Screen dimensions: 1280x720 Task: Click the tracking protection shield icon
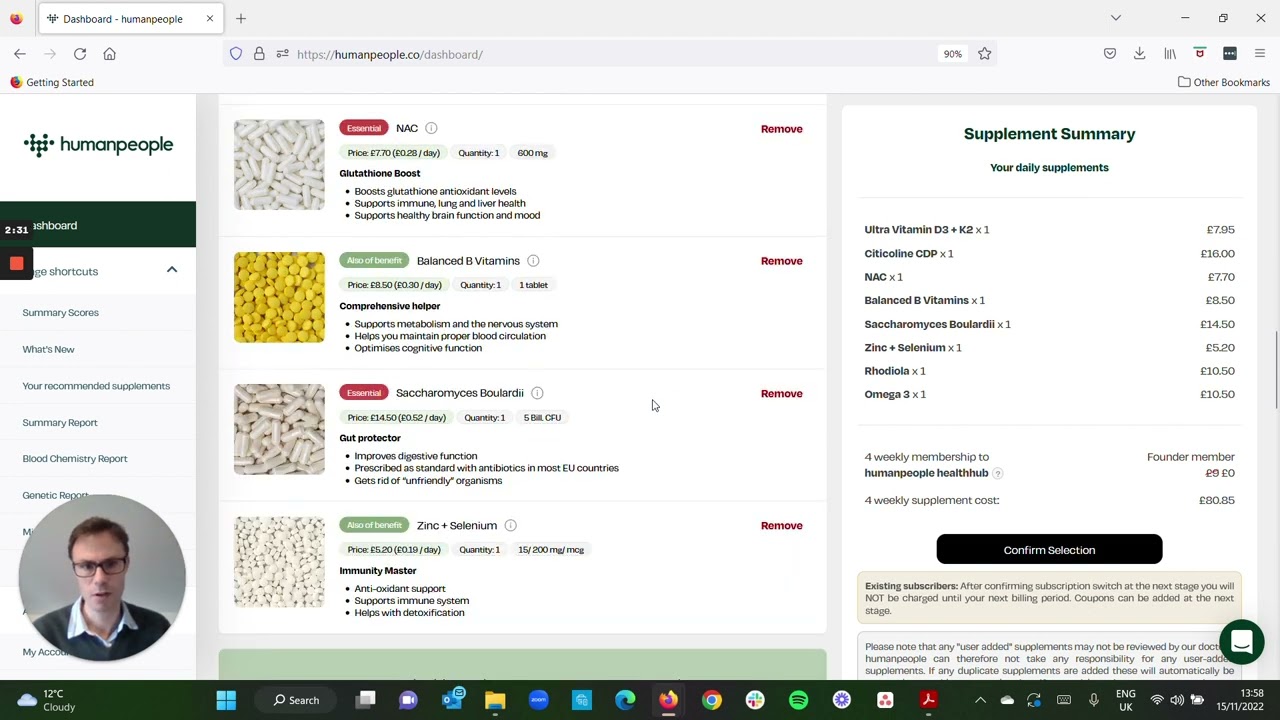coord(236,54)
